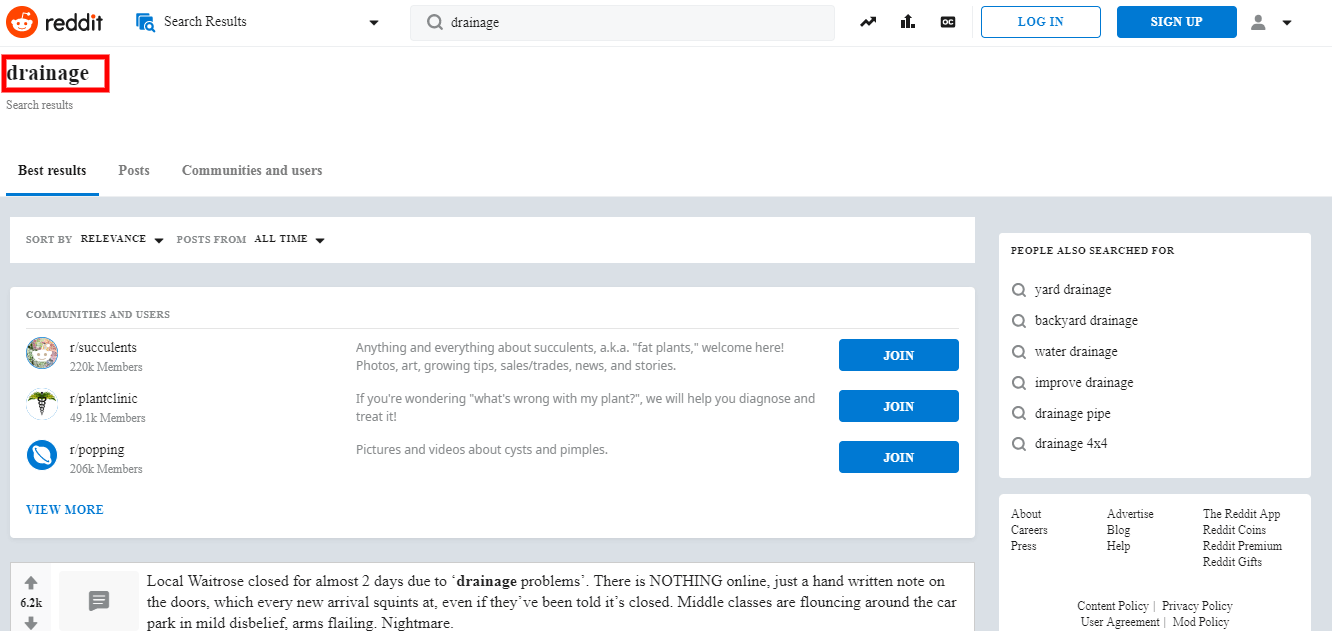
Task: Open the All bar-chart icon
Action: 908,22
